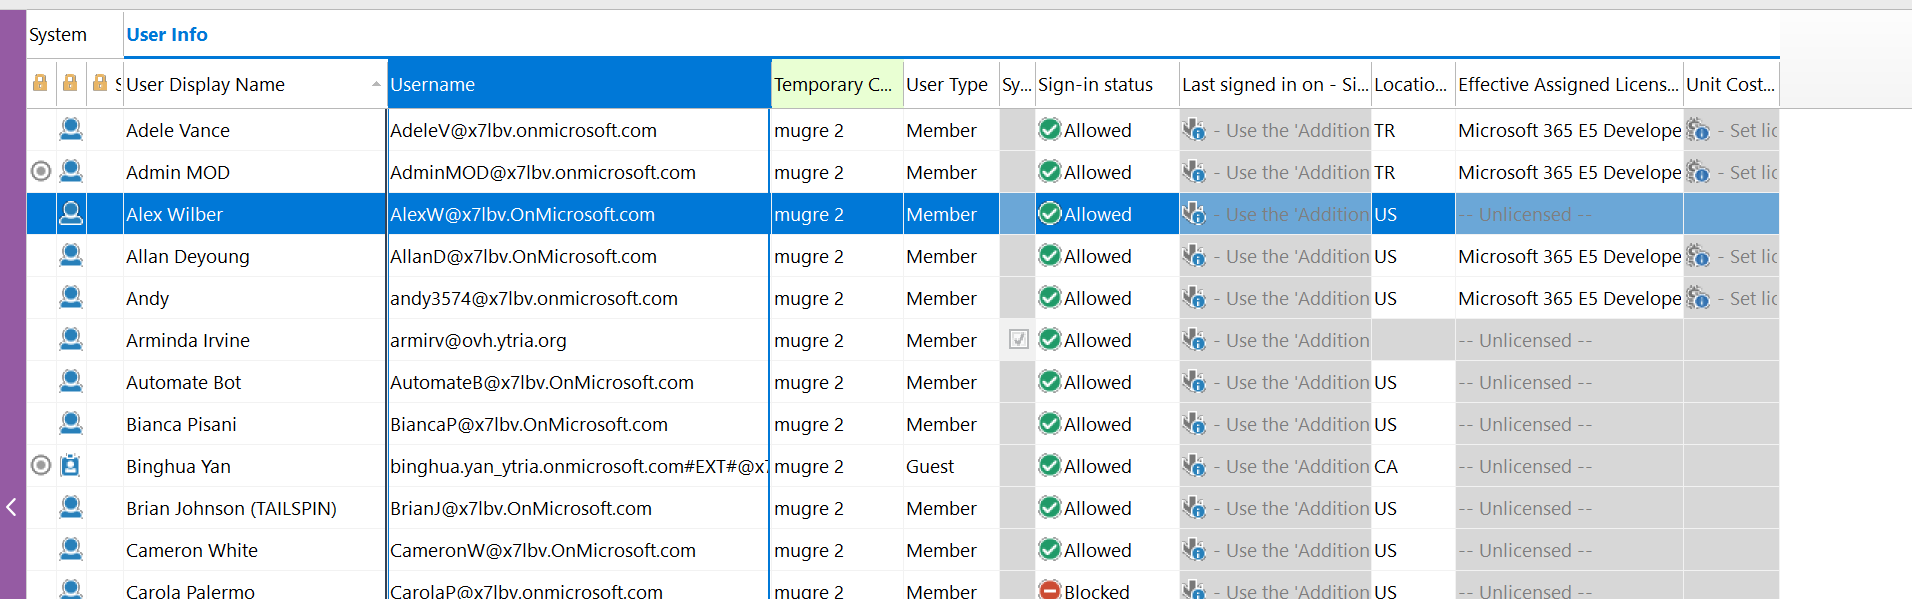The height and width of the screenshot is (599, 1912).
Task: Click the user icon in the Cameron White row
Action: [71, 550]
